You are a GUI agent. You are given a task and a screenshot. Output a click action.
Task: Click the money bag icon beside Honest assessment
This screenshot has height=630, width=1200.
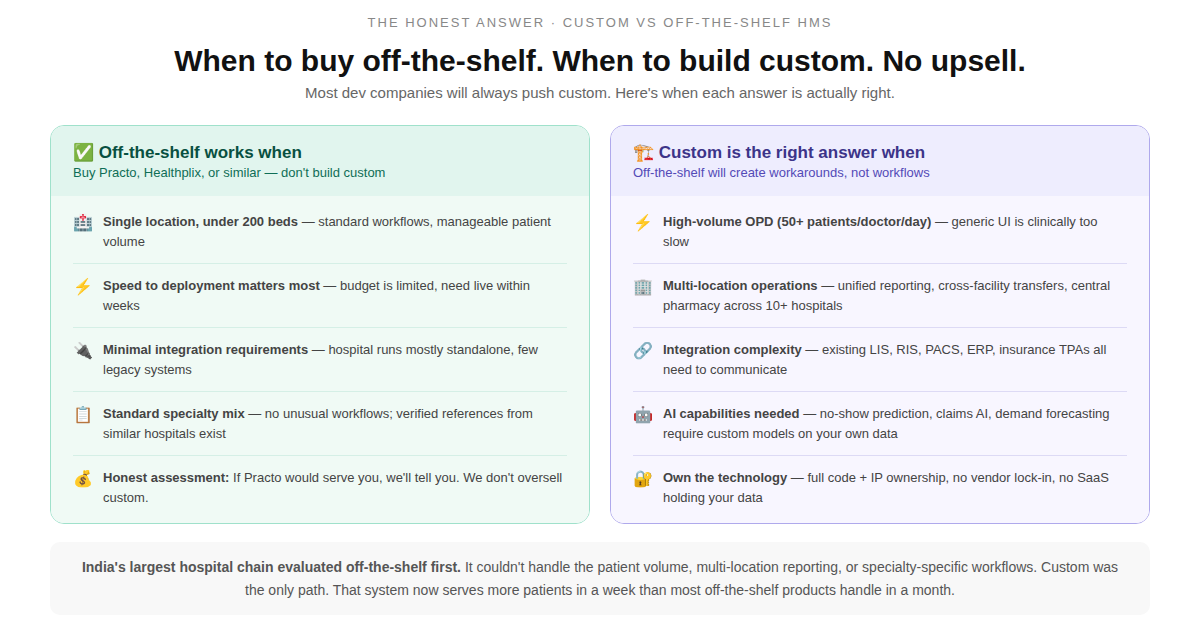coord(83,479)
